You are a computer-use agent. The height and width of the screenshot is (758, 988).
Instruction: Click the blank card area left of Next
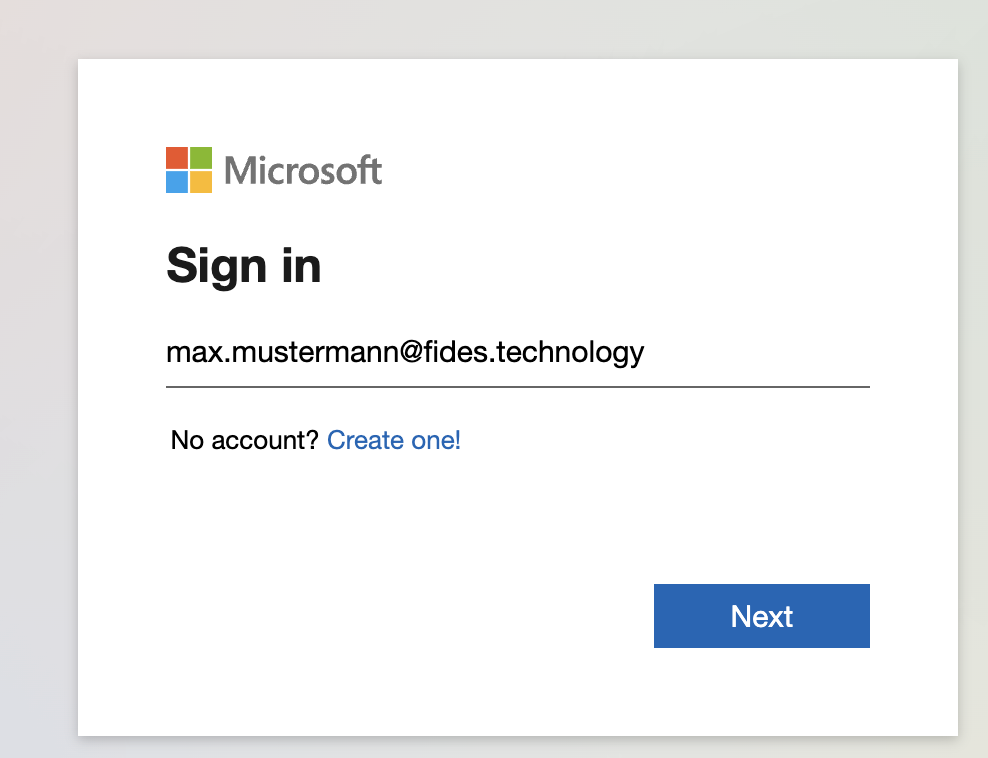(400, 616)
